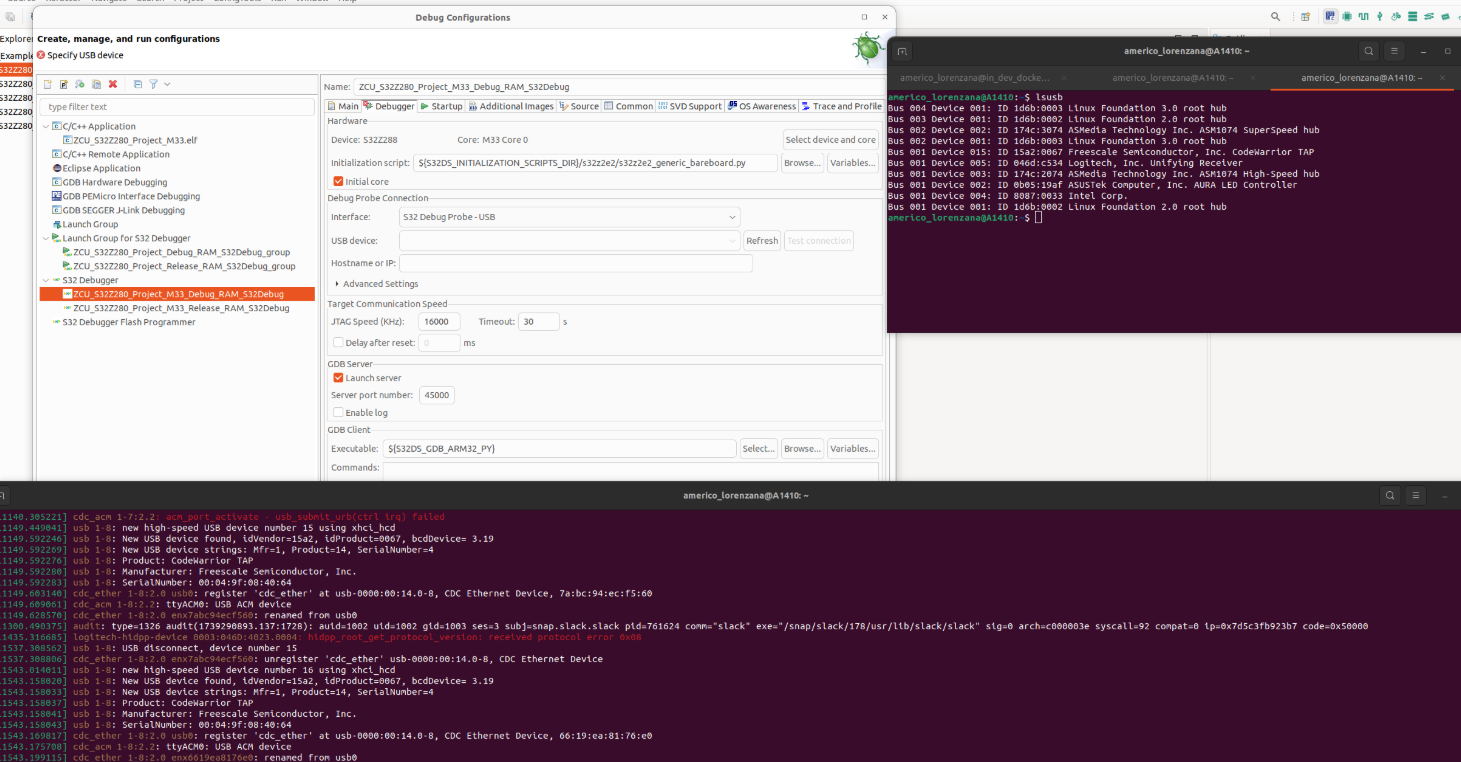Delete the selected launch configuration

click(112, 85)
